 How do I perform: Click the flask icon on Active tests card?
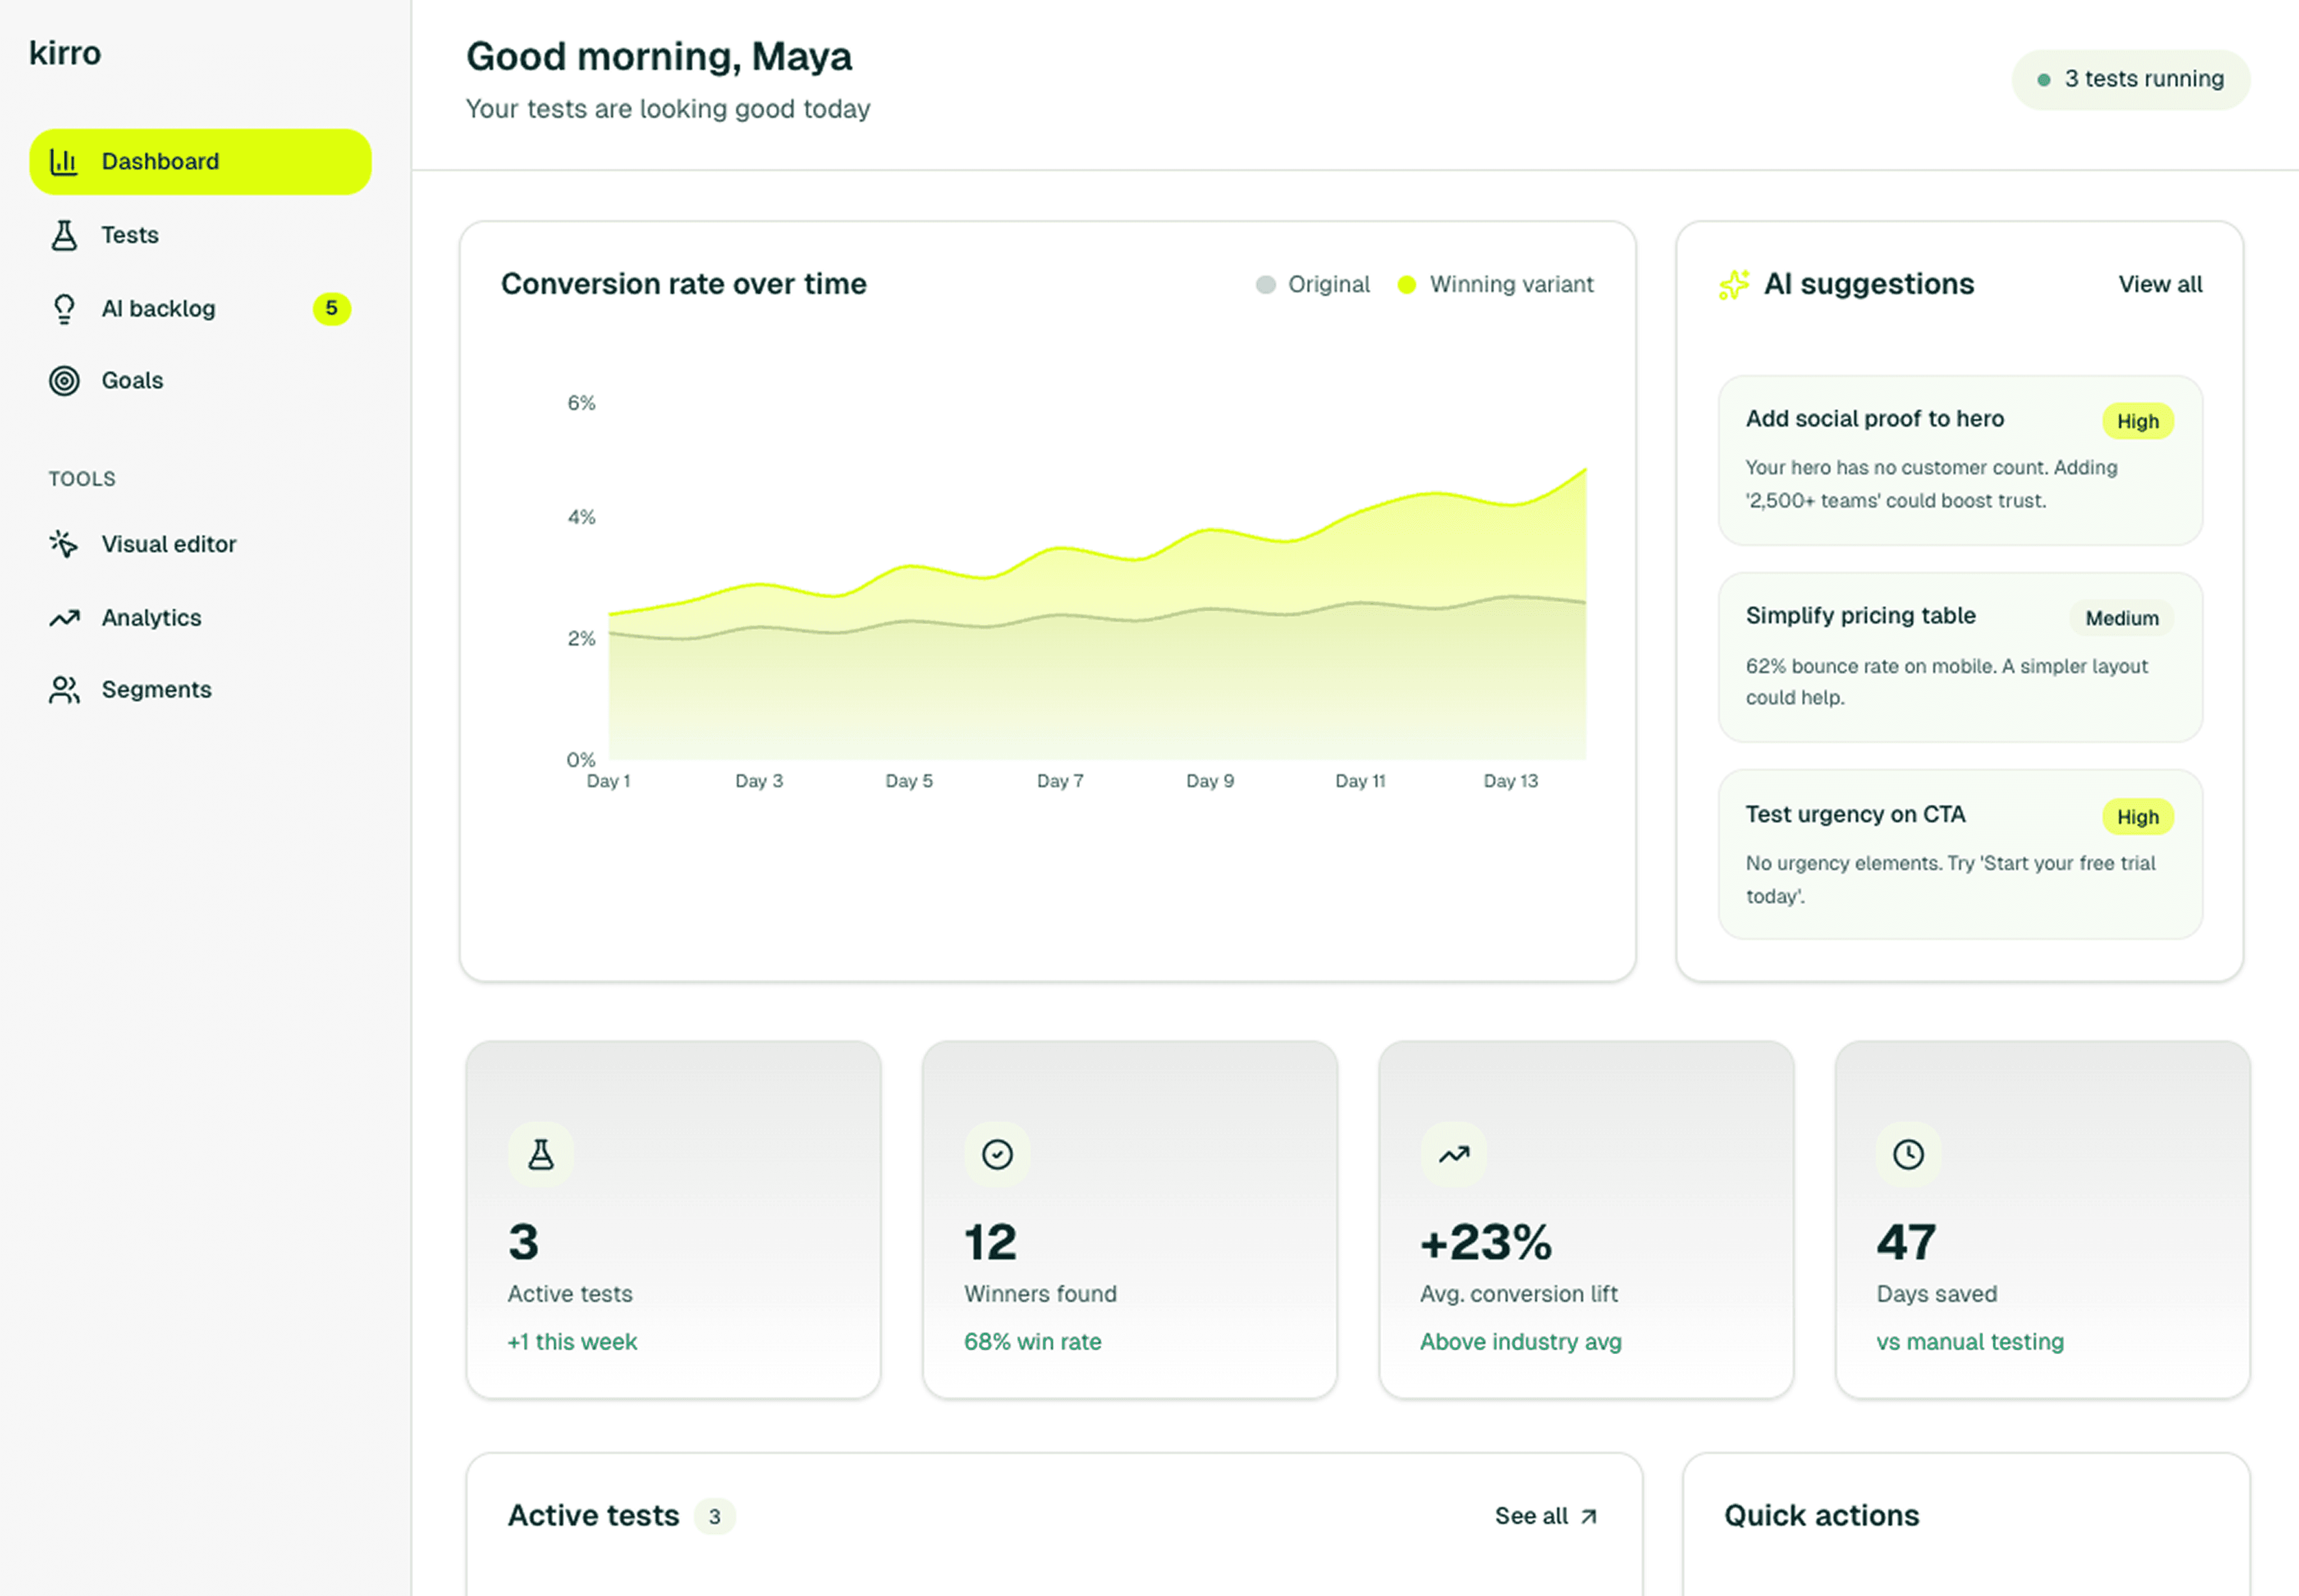coord(540,1154)
